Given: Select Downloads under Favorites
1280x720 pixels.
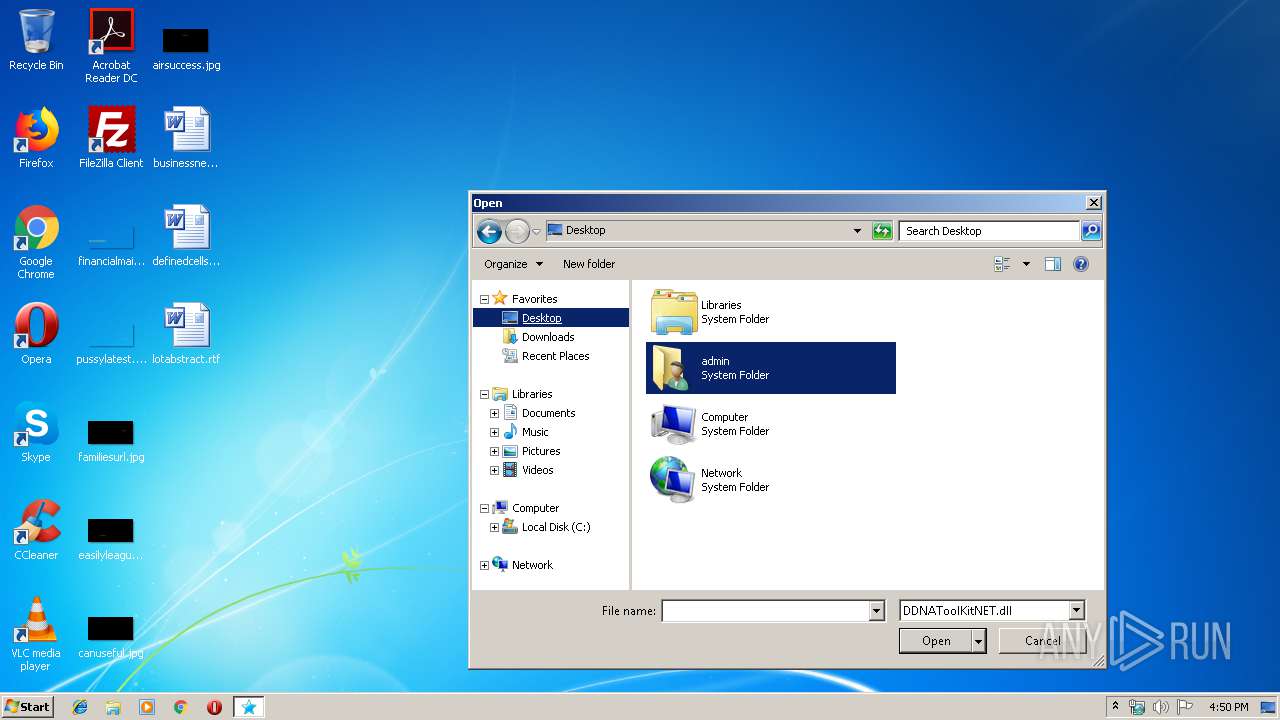Looking at the screenshot, I should [x=548, y=337].
